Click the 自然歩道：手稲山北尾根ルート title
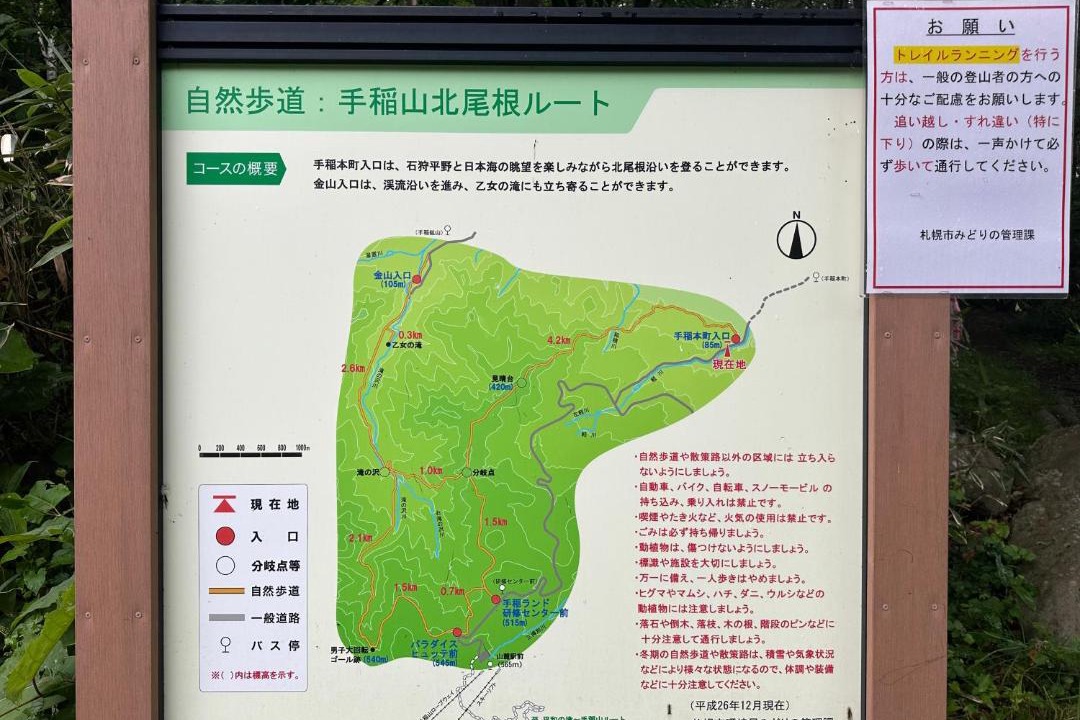The height and width of the screenshot is (720, 1080). [x=398, y=103]
